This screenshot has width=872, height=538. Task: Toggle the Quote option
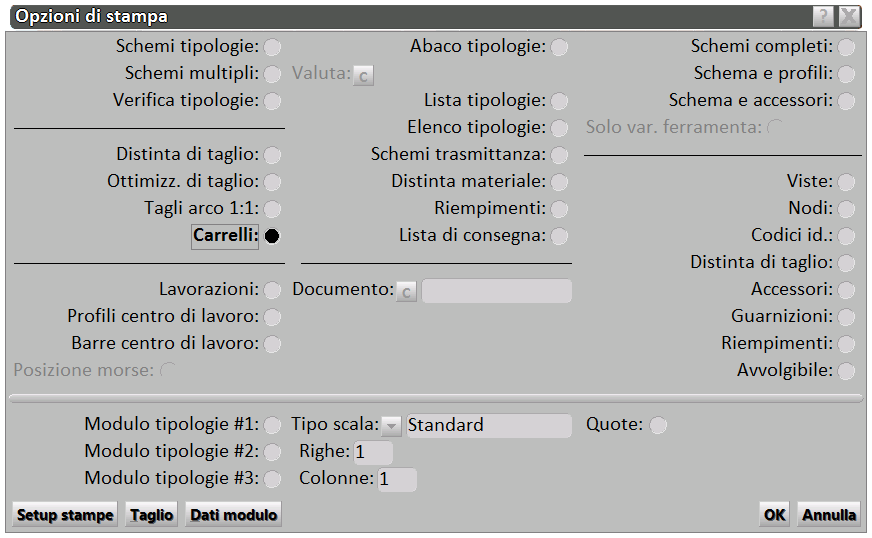coord(658,425)
